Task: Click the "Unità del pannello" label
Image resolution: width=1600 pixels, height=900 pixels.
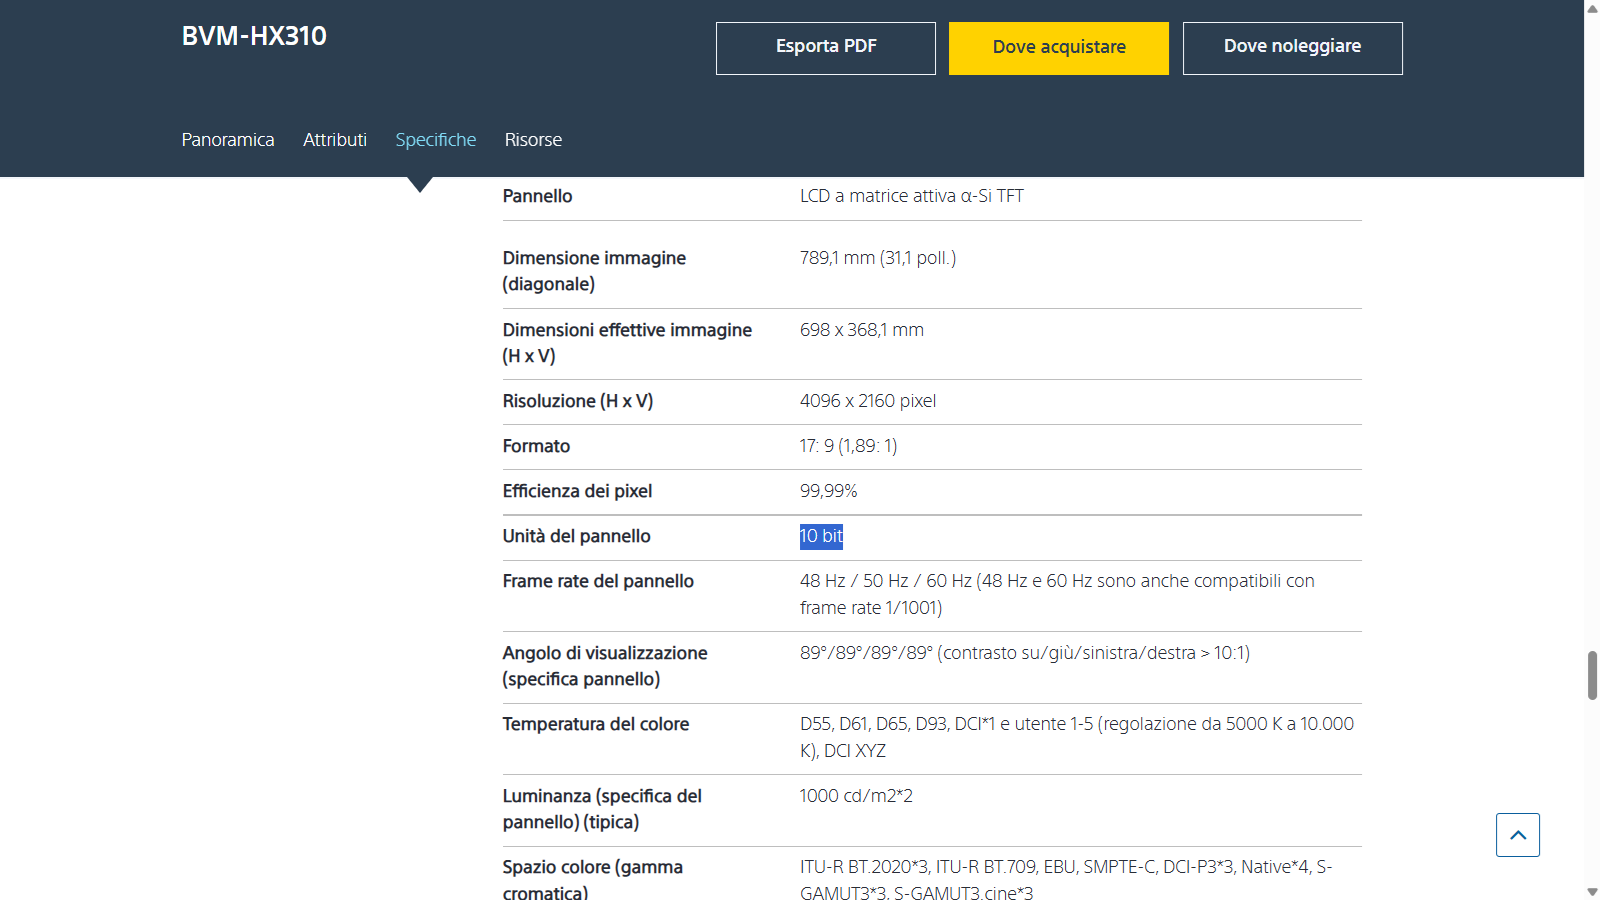Action: coord(576,536)
